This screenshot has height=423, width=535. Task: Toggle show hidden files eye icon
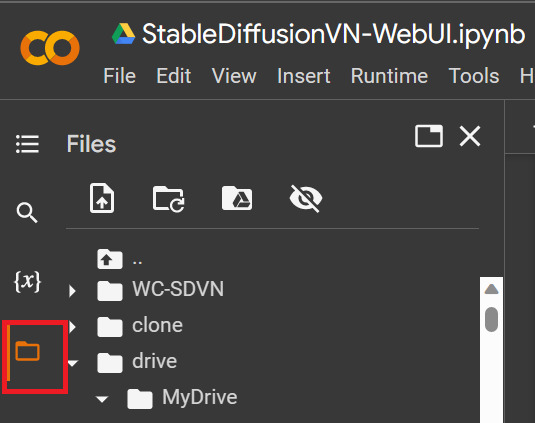306,199
